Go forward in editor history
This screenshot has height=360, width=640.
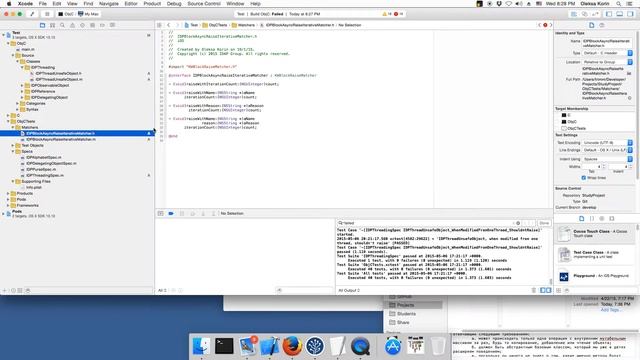(177, 25)
